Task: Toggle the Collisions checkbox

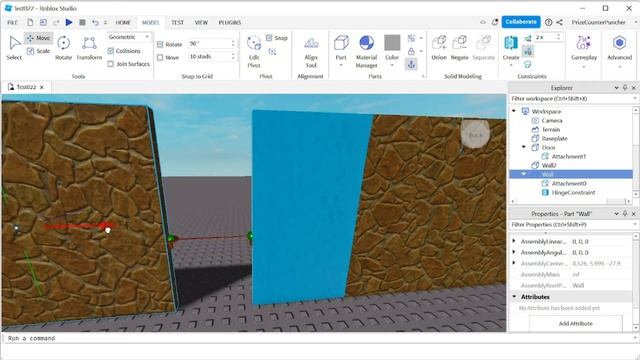Action: (111, 51)
